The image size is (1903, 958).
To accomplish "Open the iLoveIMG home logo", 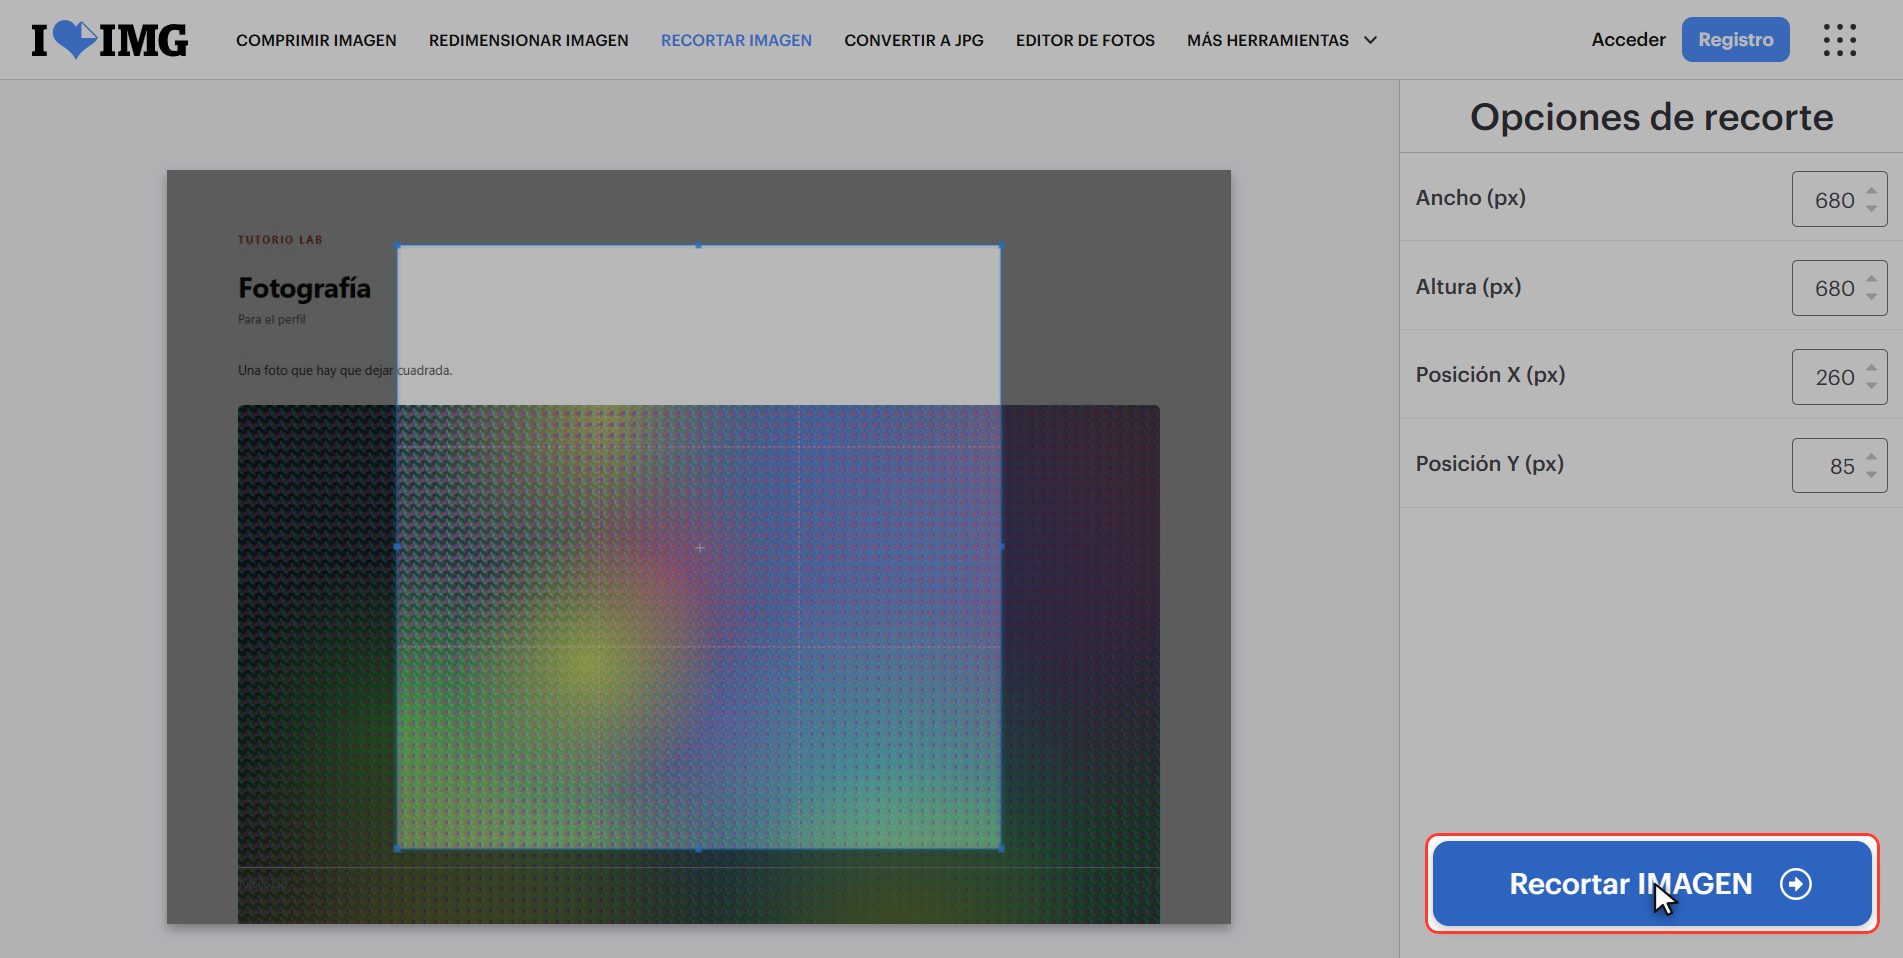I will pyautogui.click(x=109, y=40).
